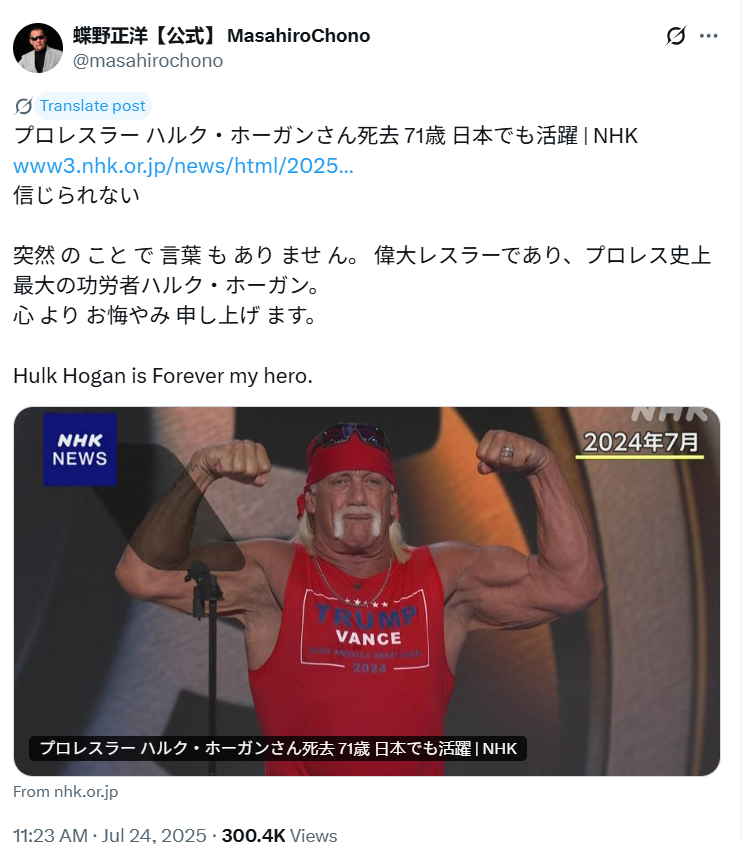Click the Grok icon beside Translate post

coord(23,106)
